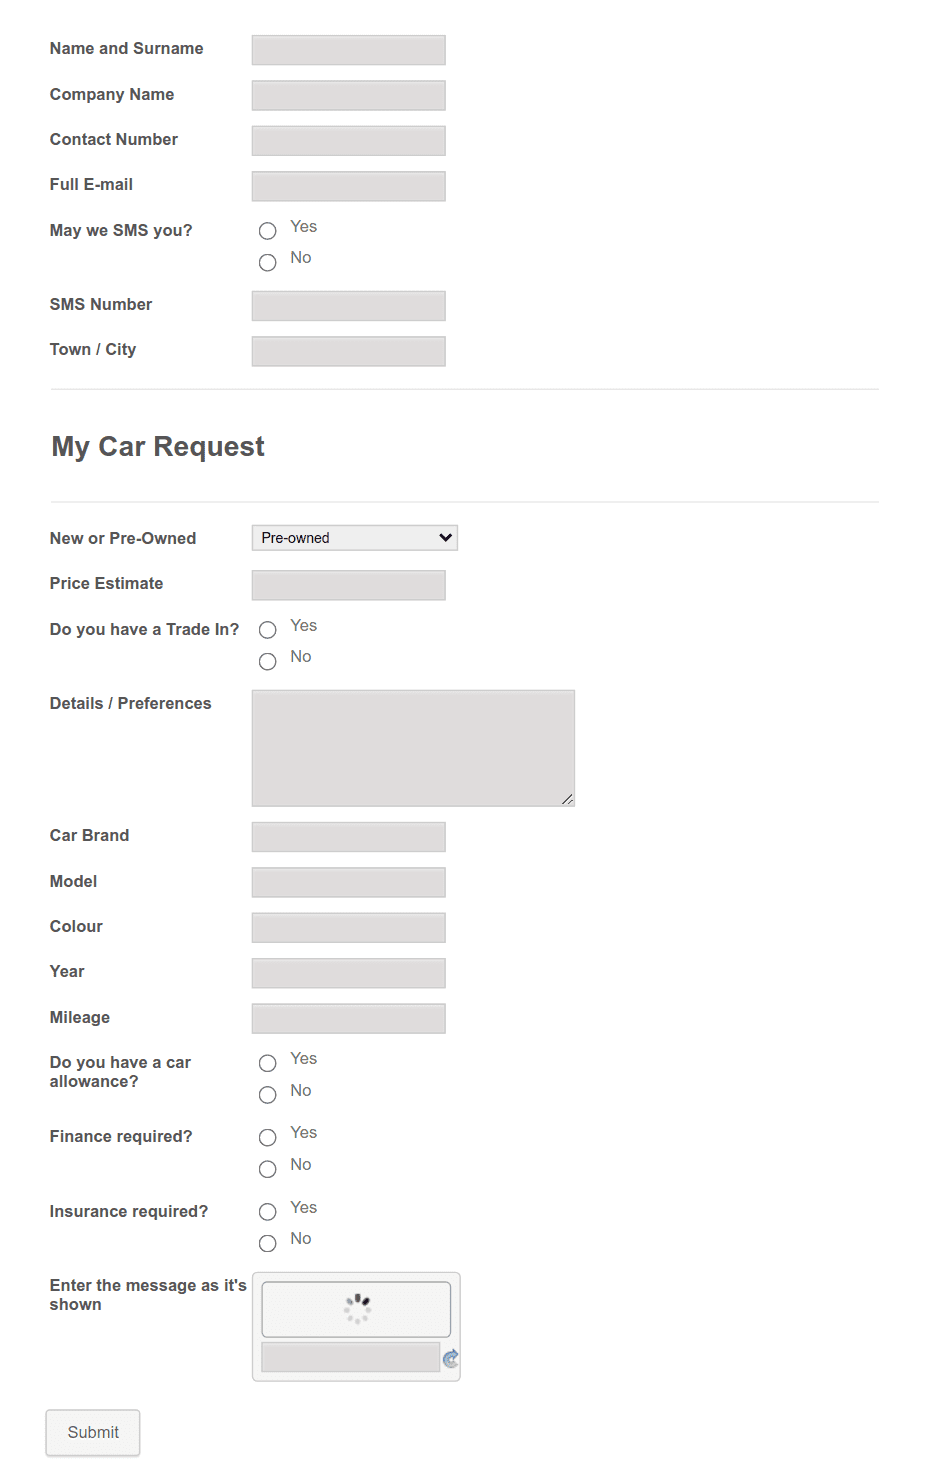Refresh the captcha image
930x1479 pixels.
[x=450, y=1359]
